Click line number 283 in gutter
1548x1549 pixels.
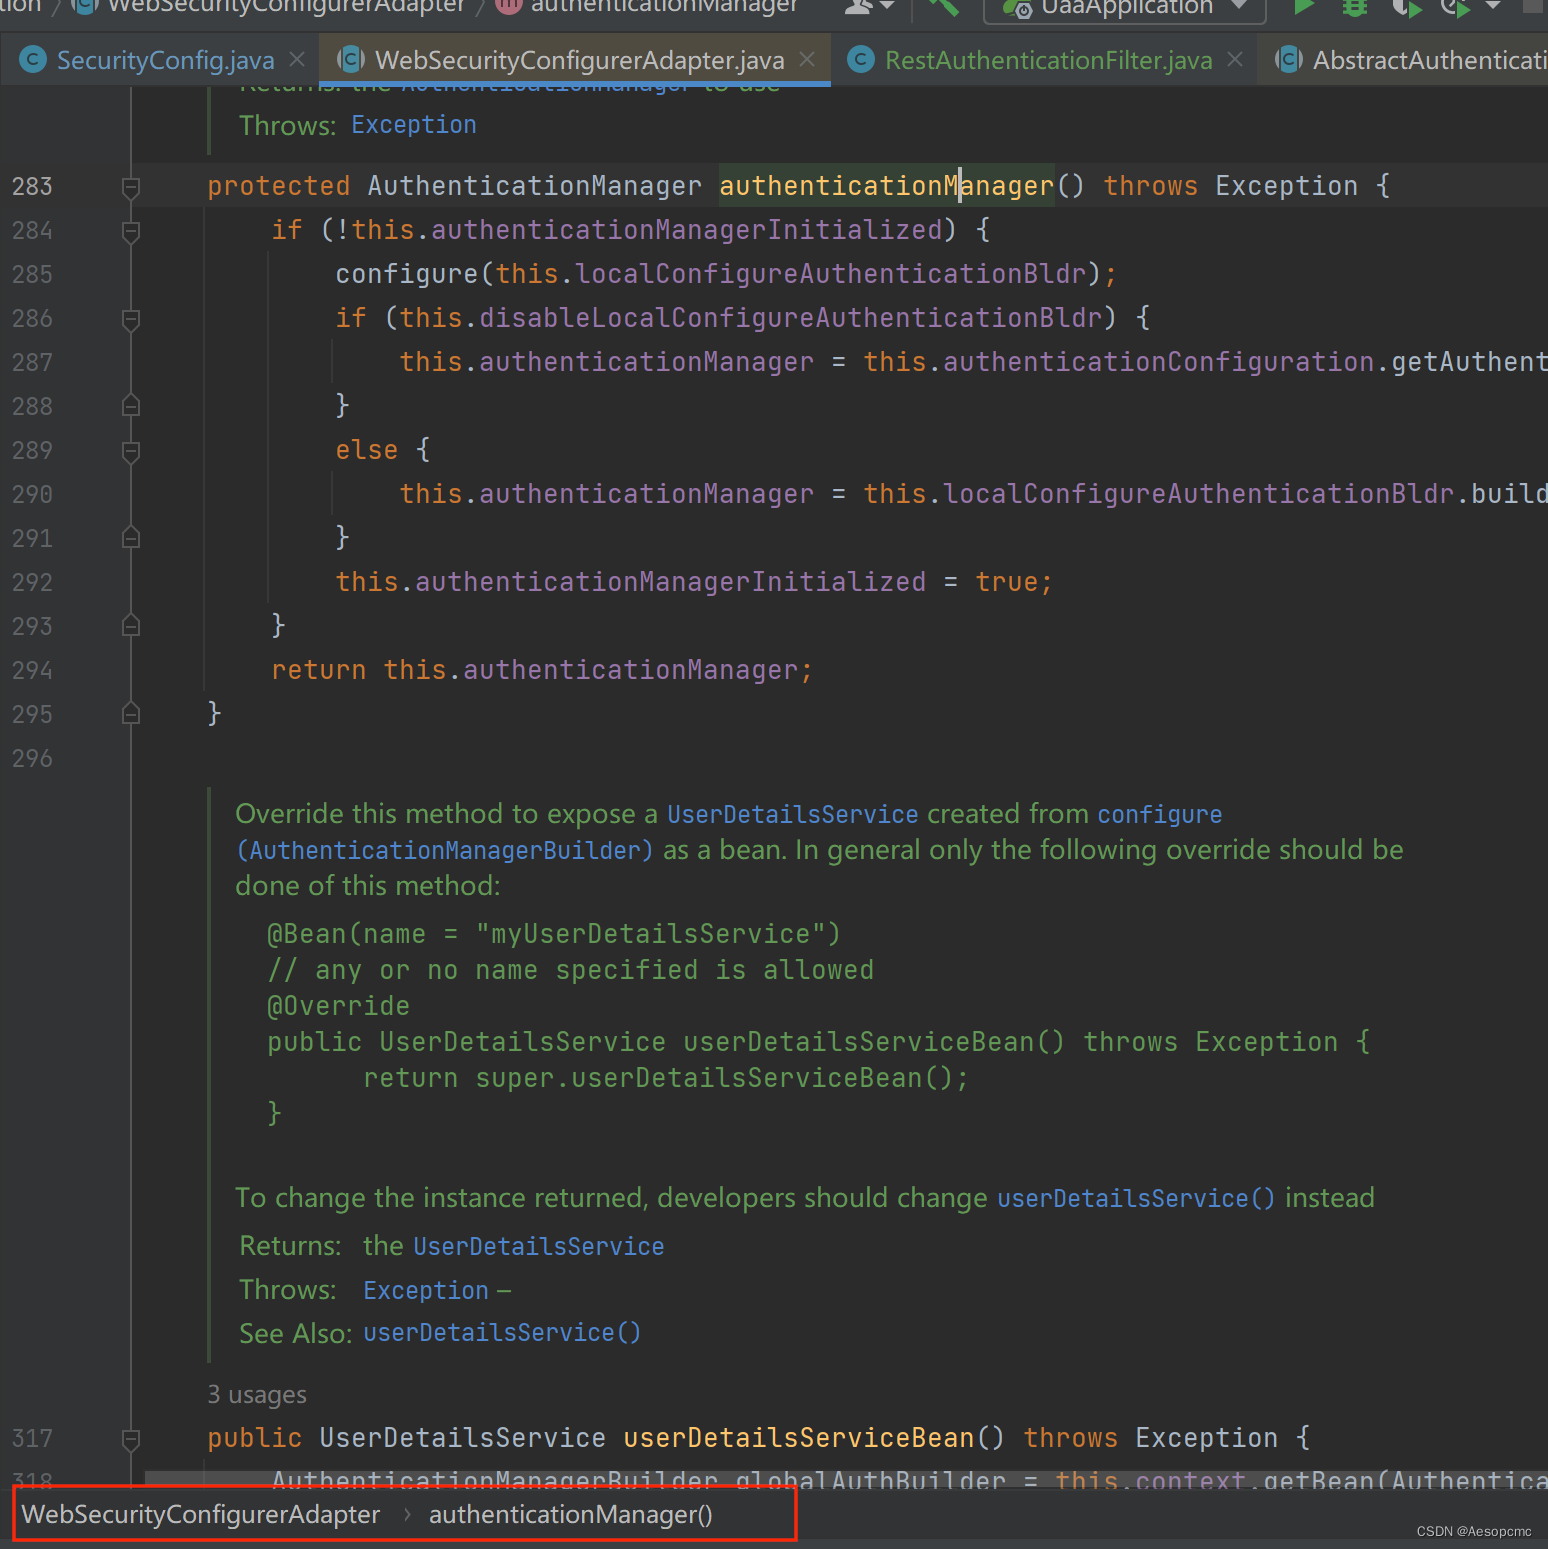pos(32,186)
